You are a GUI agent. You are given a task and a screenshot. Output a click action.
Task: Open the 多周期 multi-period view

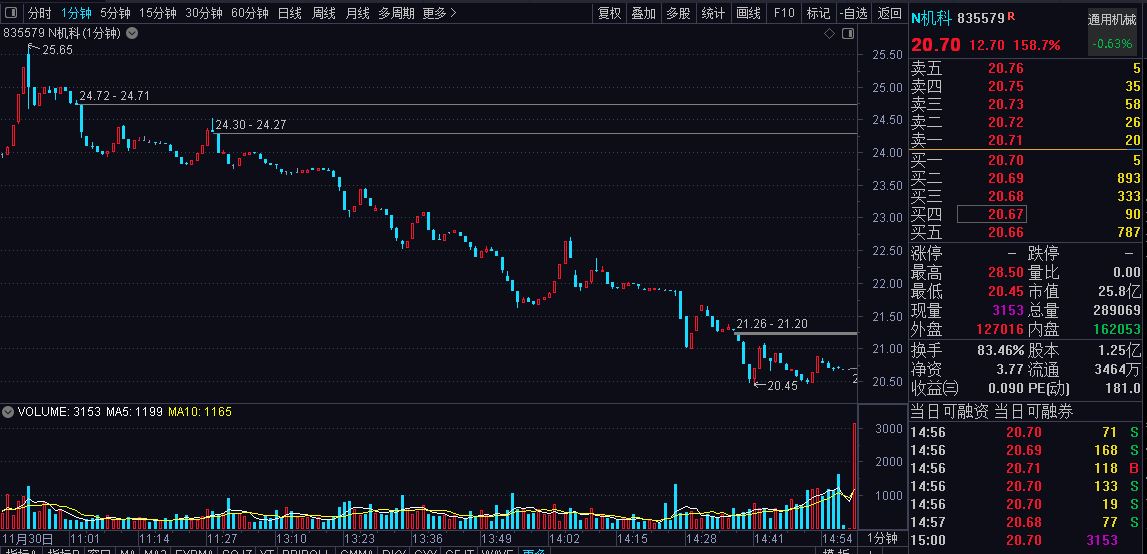click(x=396, y=13)
